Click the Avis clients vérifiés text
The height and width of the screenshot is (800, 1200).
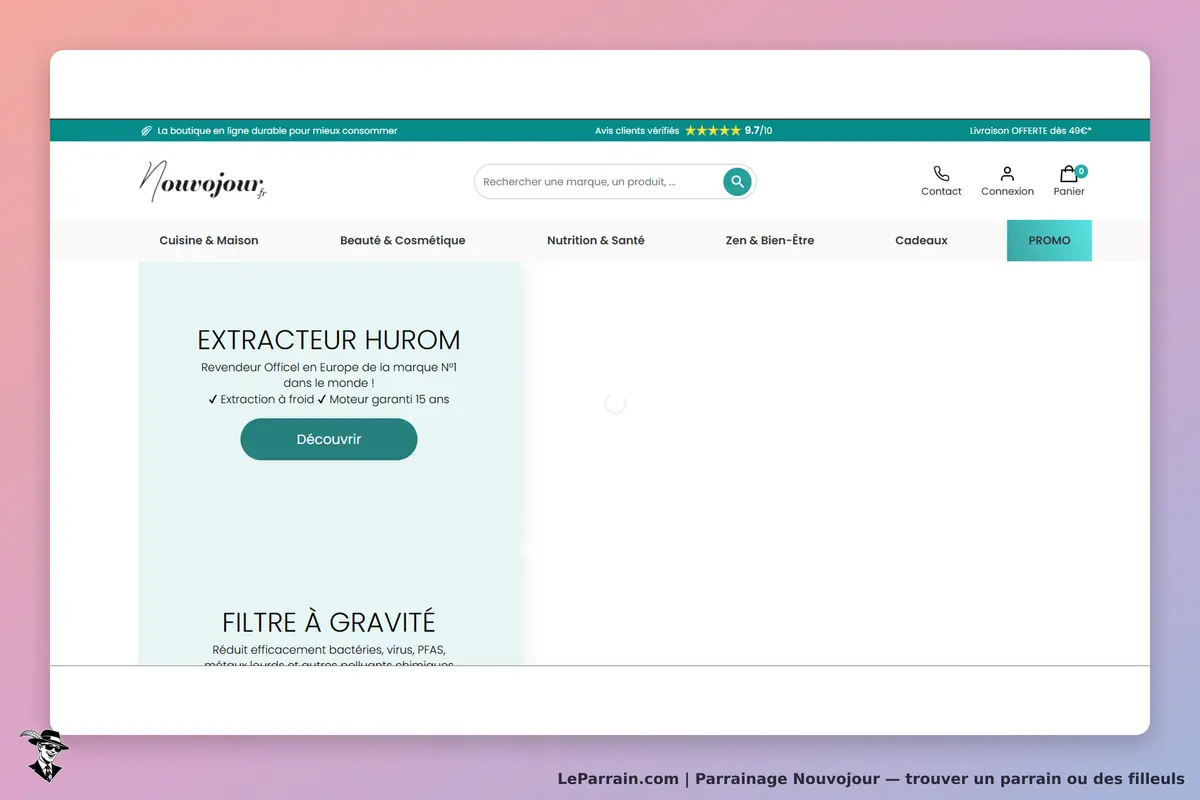click(x=637, y=131)
